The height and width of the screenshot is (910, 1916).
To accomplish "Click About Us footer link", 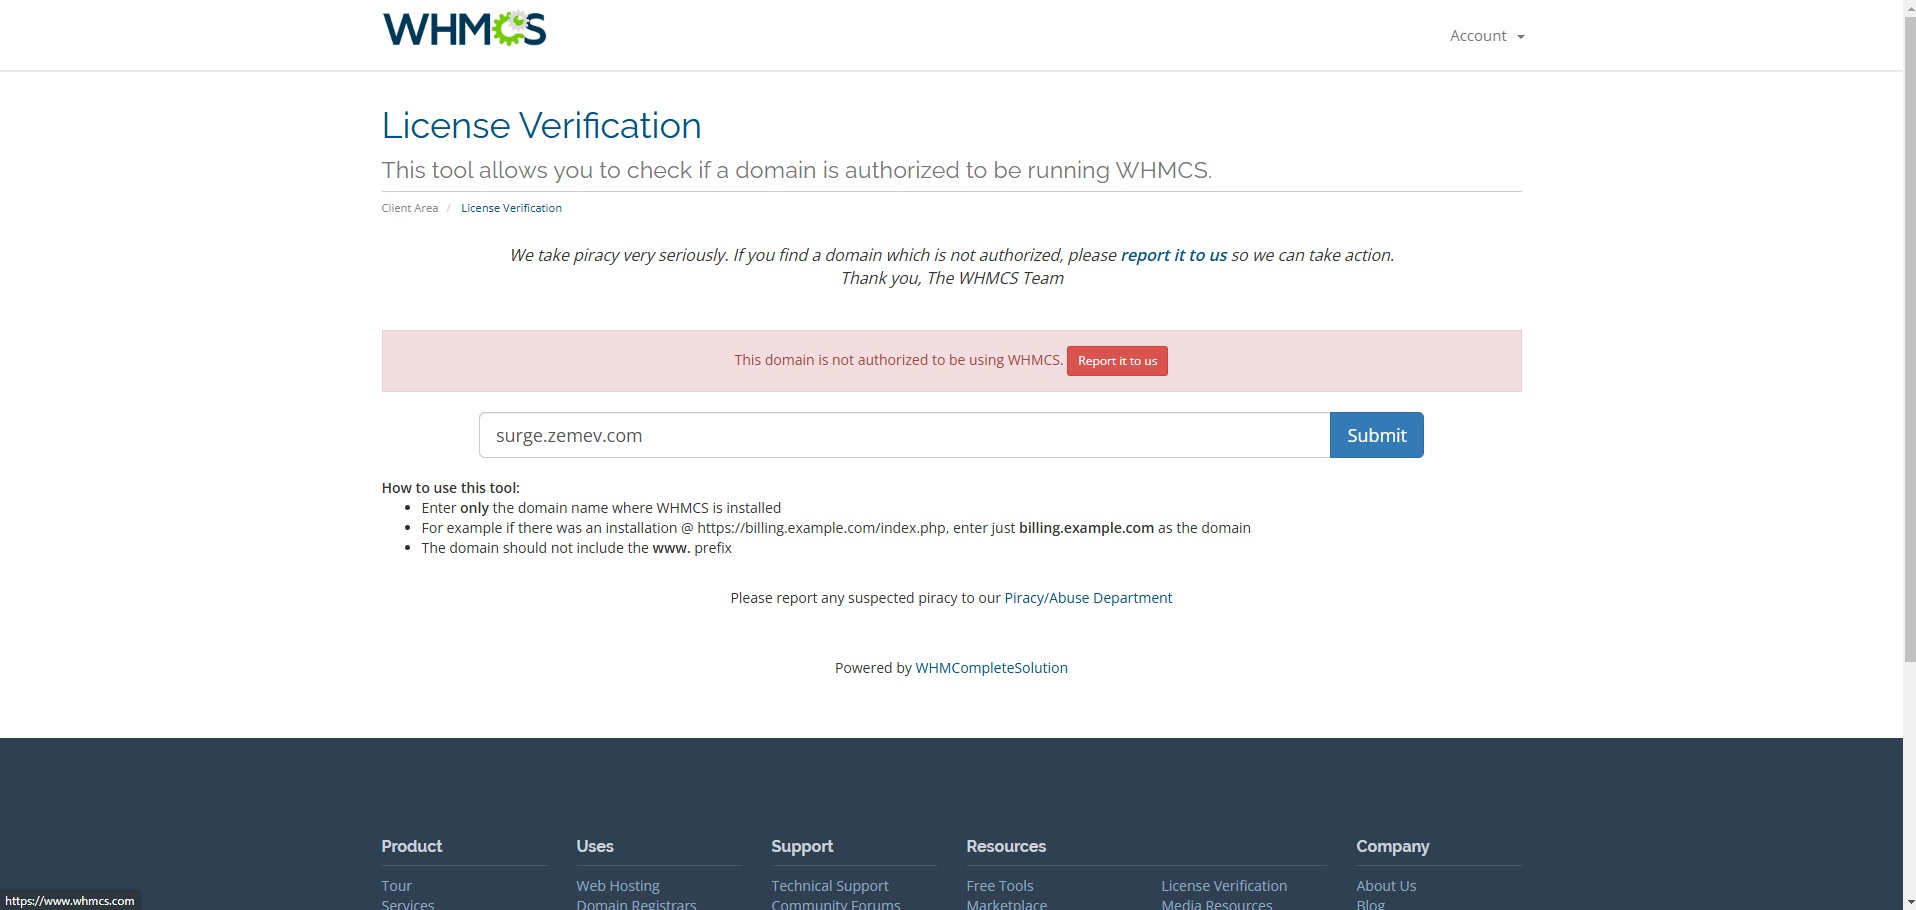I will click(1386, 886).
